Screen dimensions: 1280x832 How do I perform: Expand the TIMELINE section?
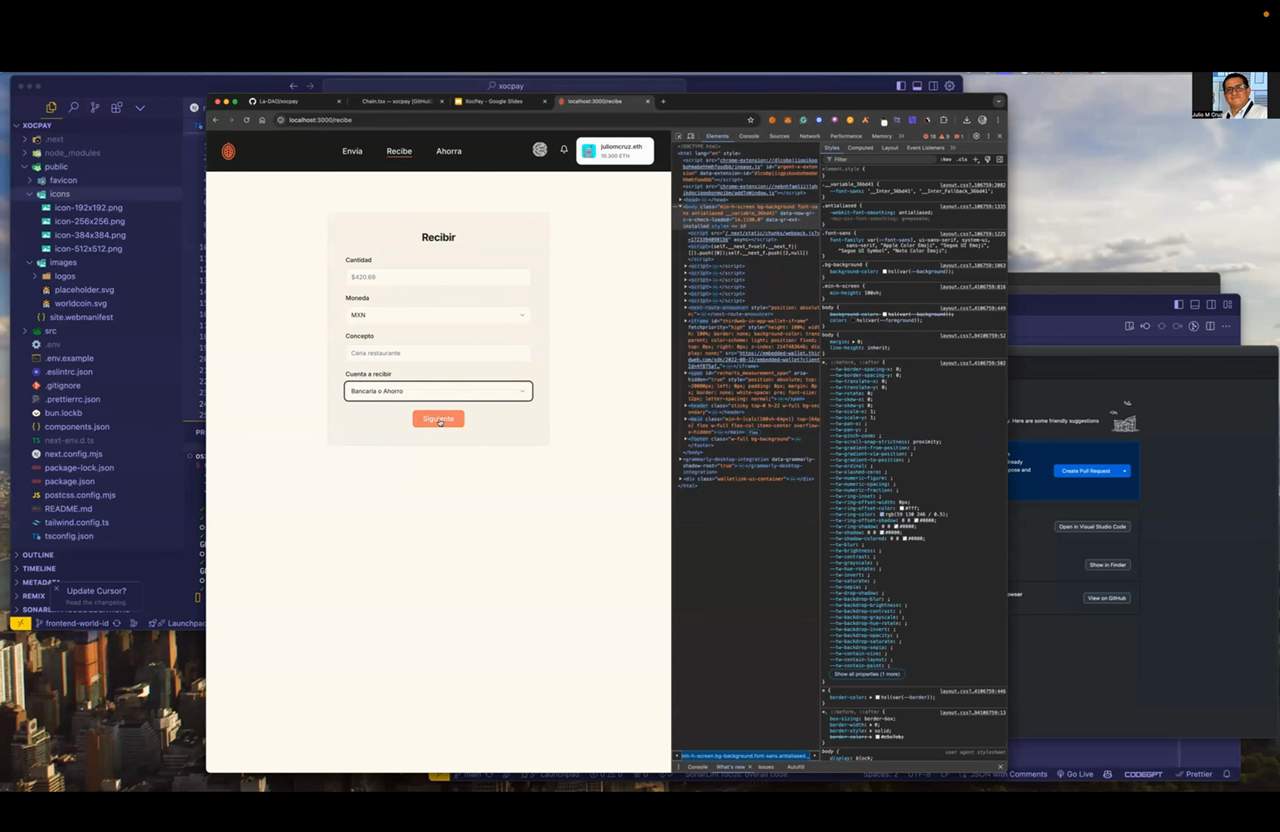click(38, 568)
